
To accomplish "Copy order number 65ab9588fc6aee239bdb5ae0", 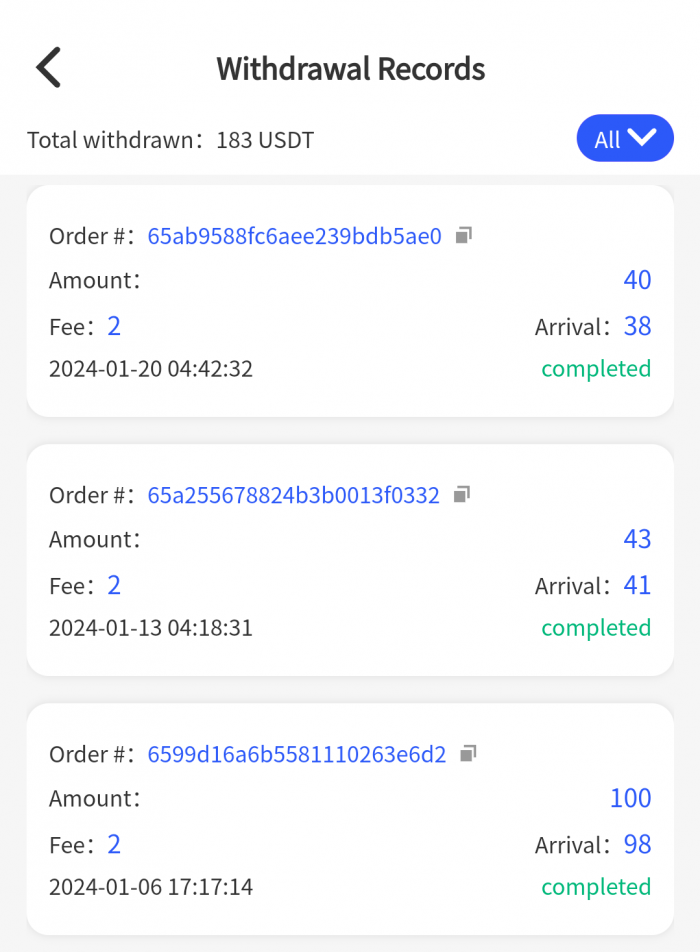I will click(x=463, y=236).
